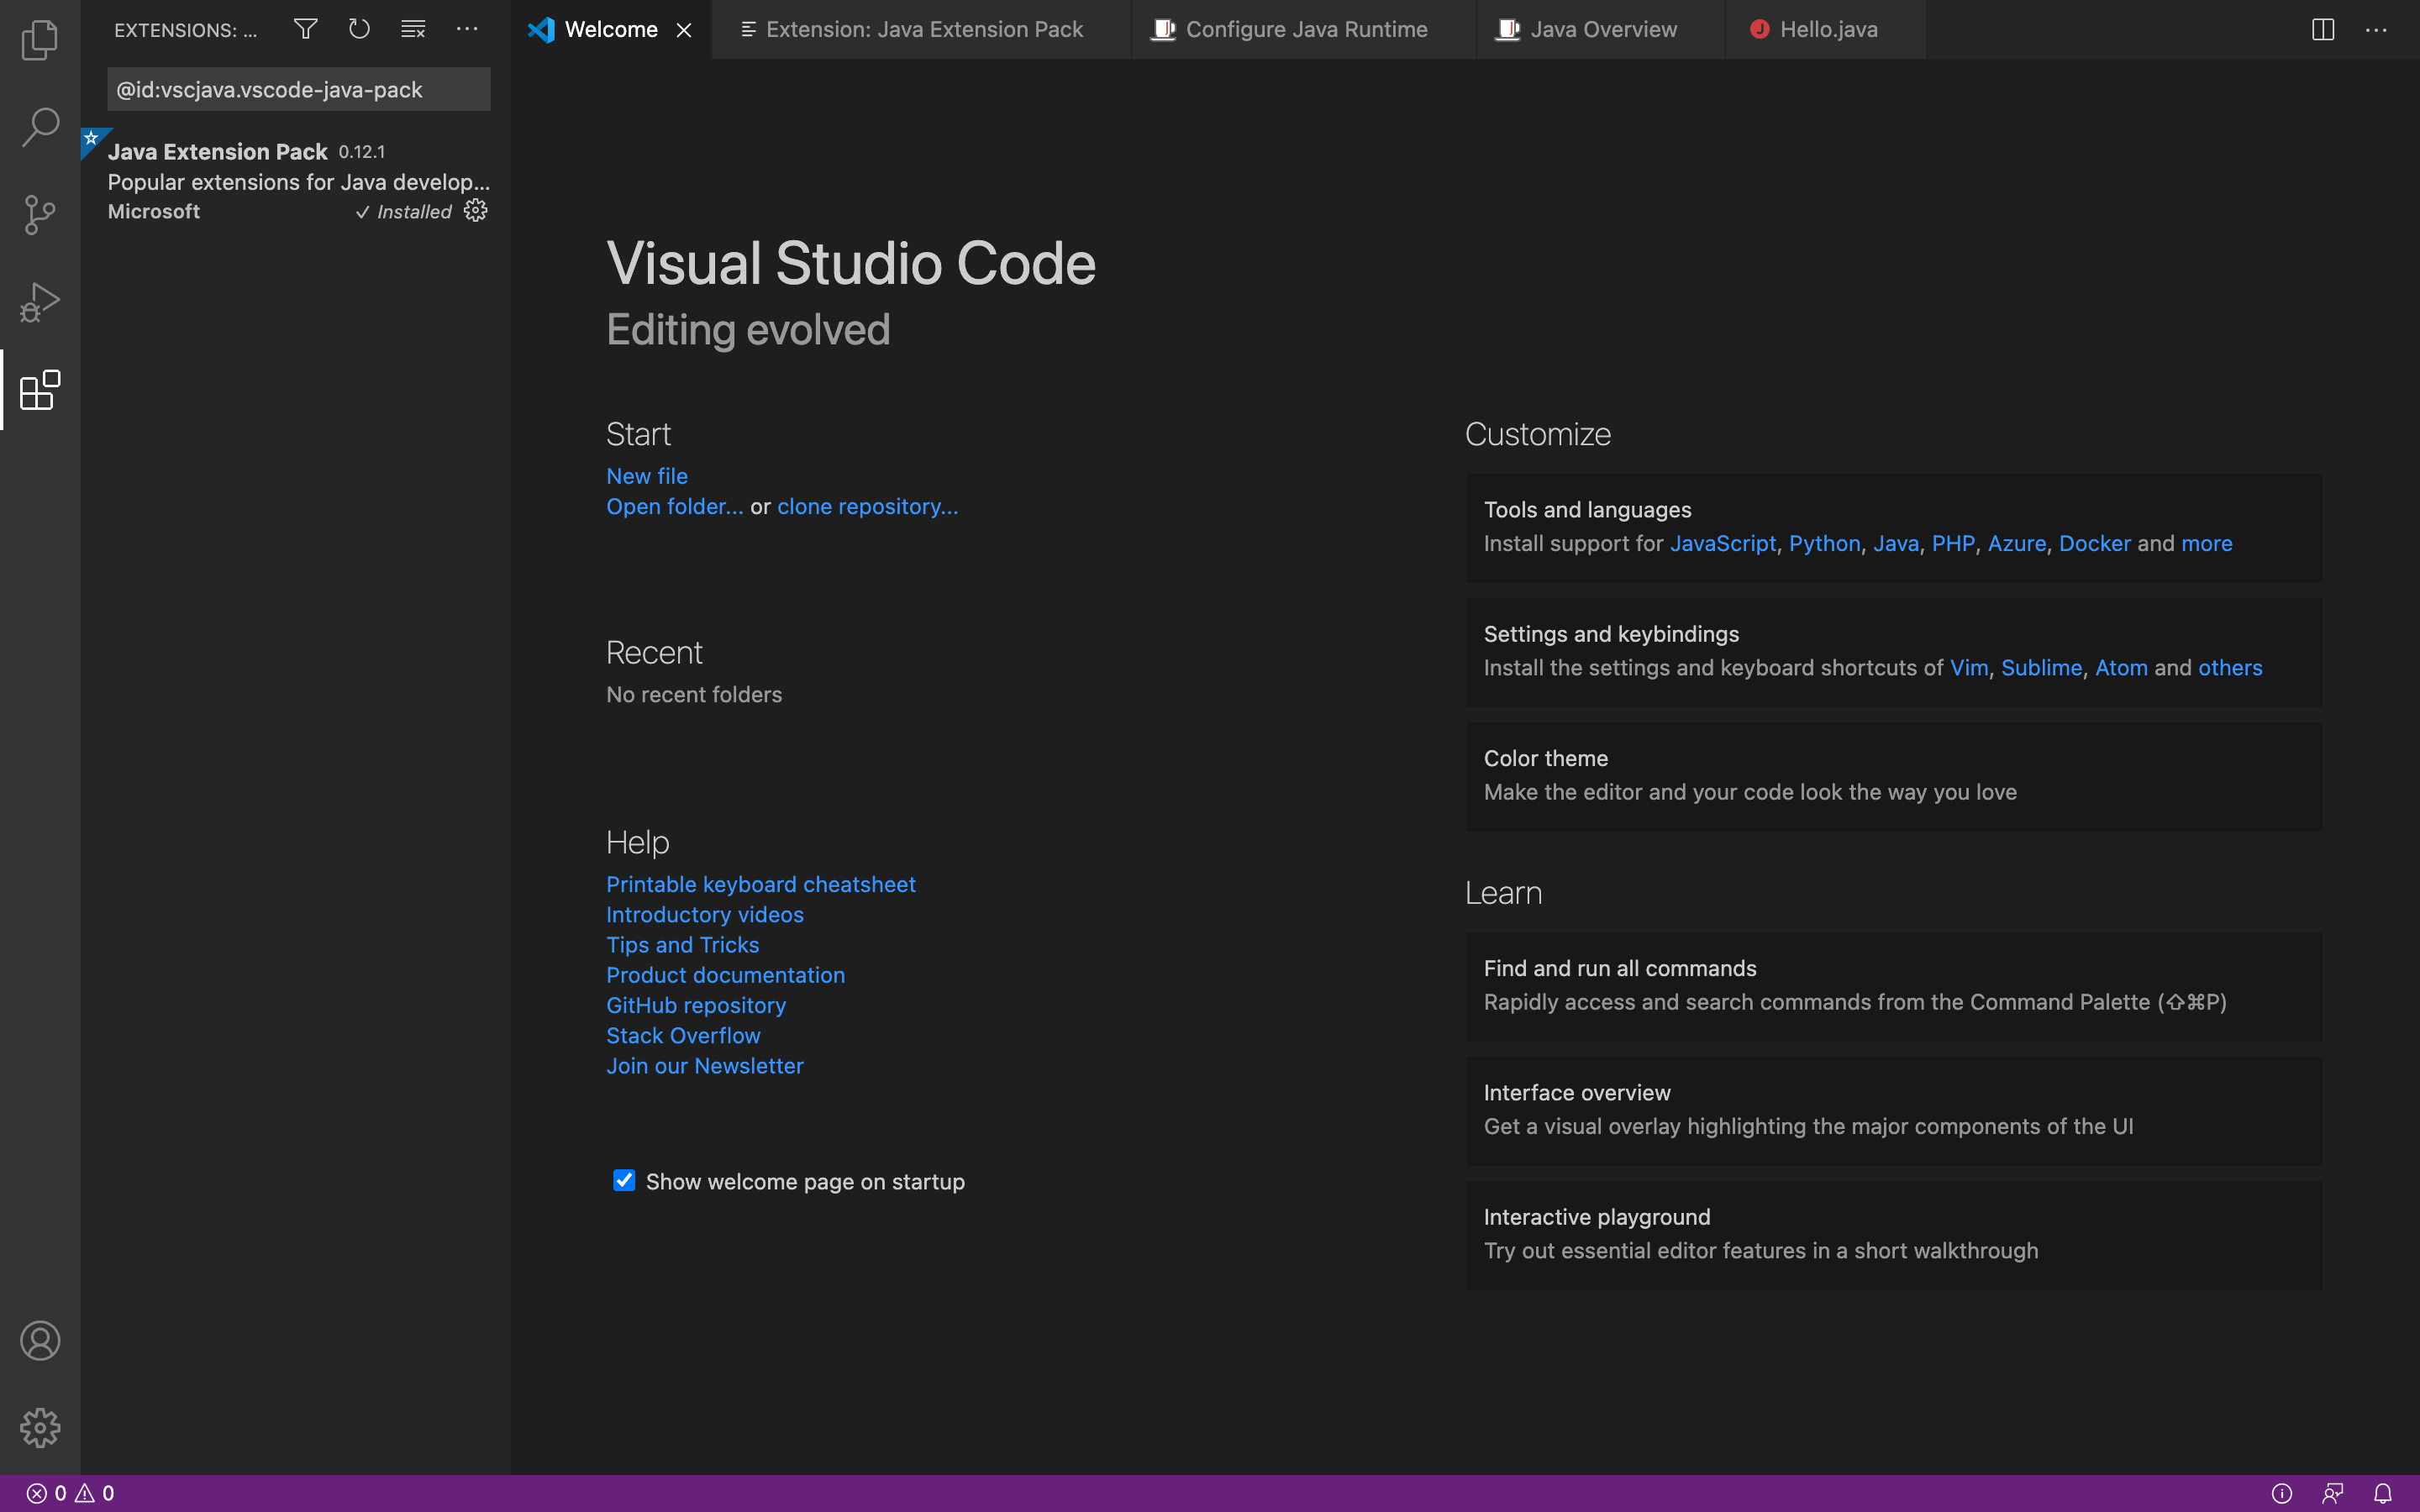Open the Run and Debug view
Screen dimensions: 2420x1512
40,301
